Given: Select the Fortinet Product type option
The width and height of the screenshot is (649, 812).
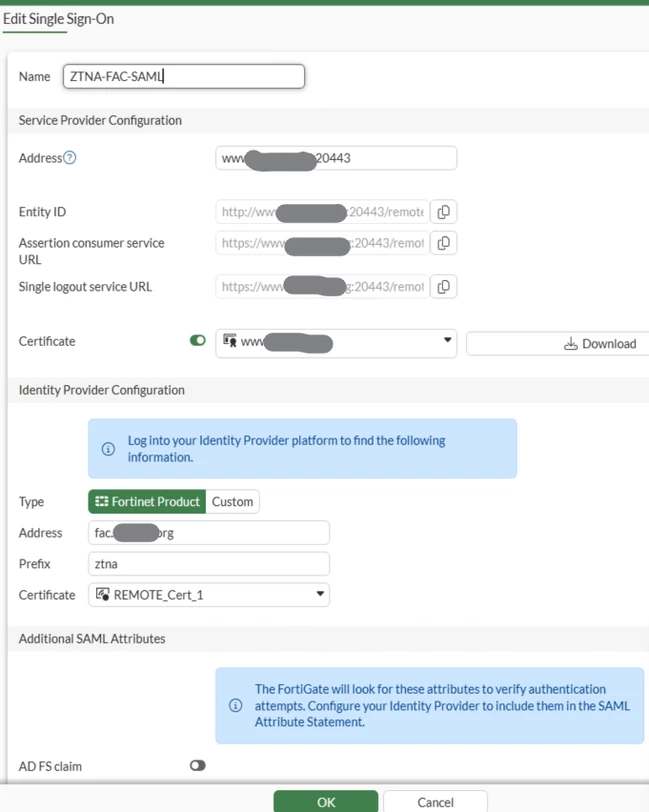Looking at the screenshot, I should tap(147, 501).
